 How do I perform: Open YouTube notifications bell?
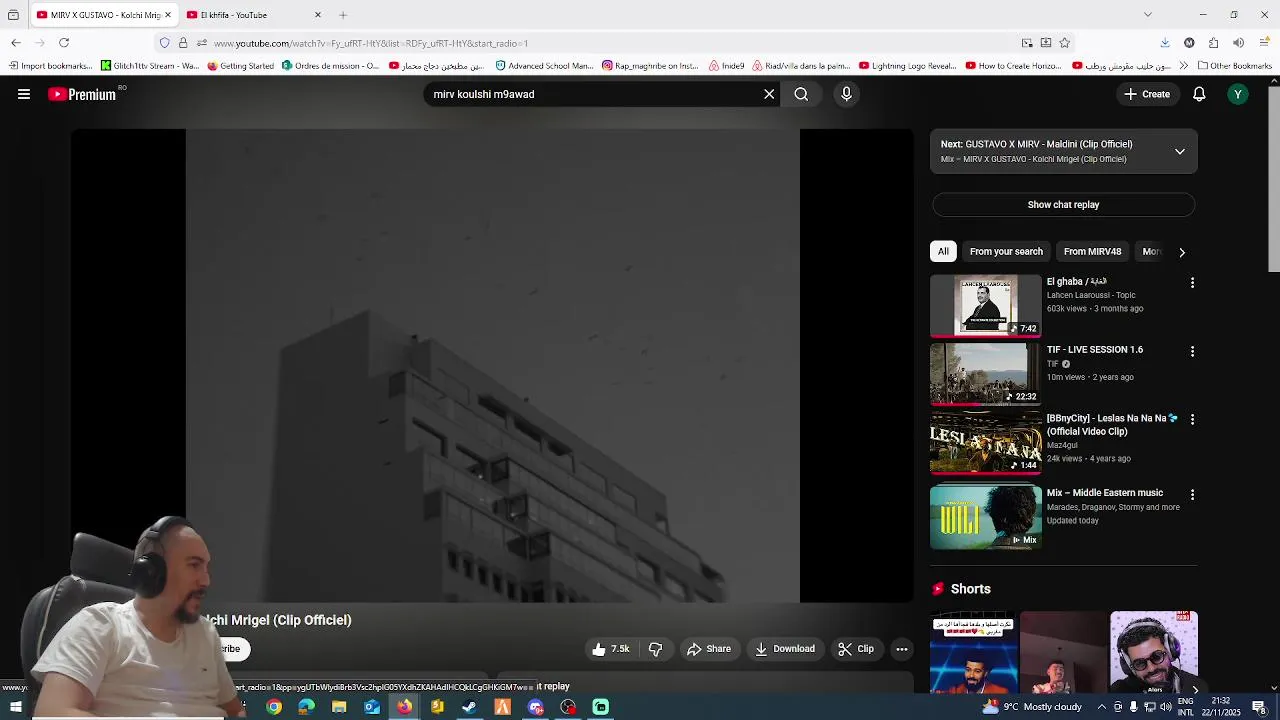pyautogui.click(x=1199, y=94)
